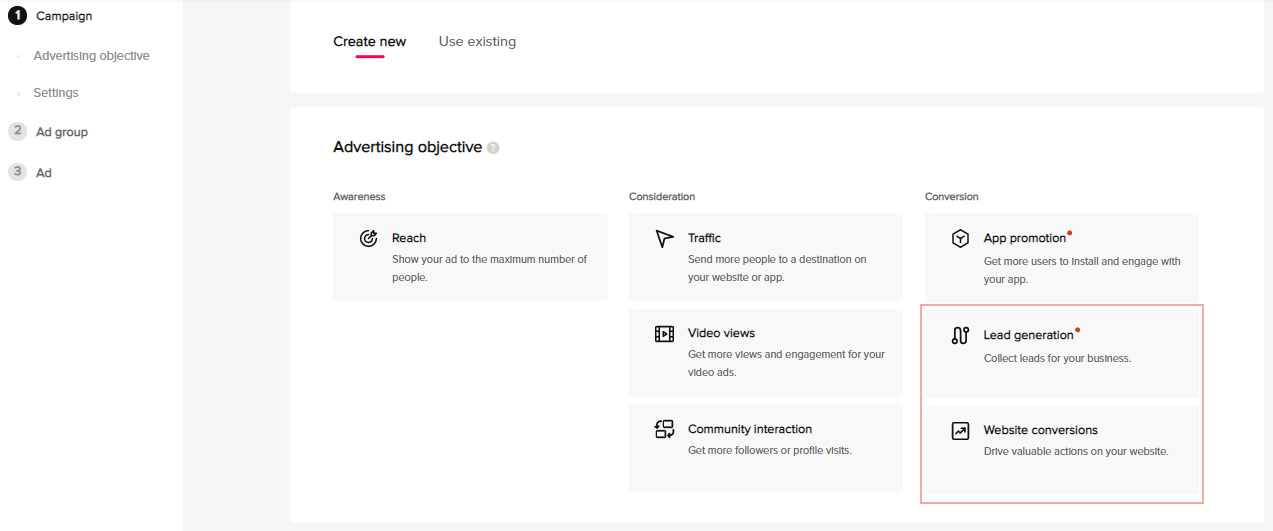The image size is (1273, 531).
Task: Open Settings in the sidebar
Action: 56,93
